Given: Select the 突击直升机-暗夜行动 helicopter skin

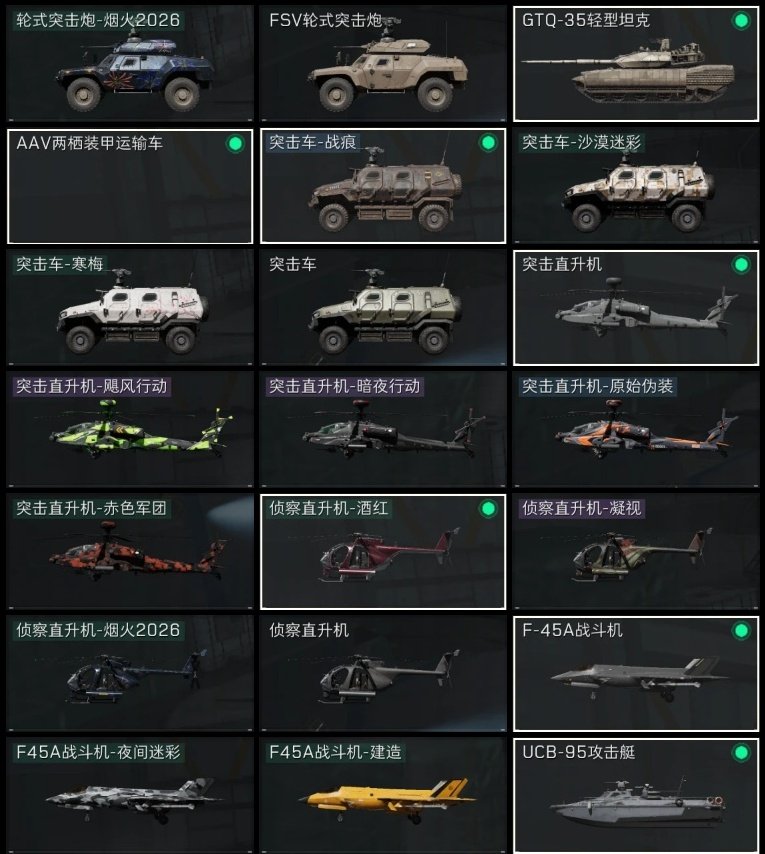Looking at the screenshot, I should coord(383,430).
